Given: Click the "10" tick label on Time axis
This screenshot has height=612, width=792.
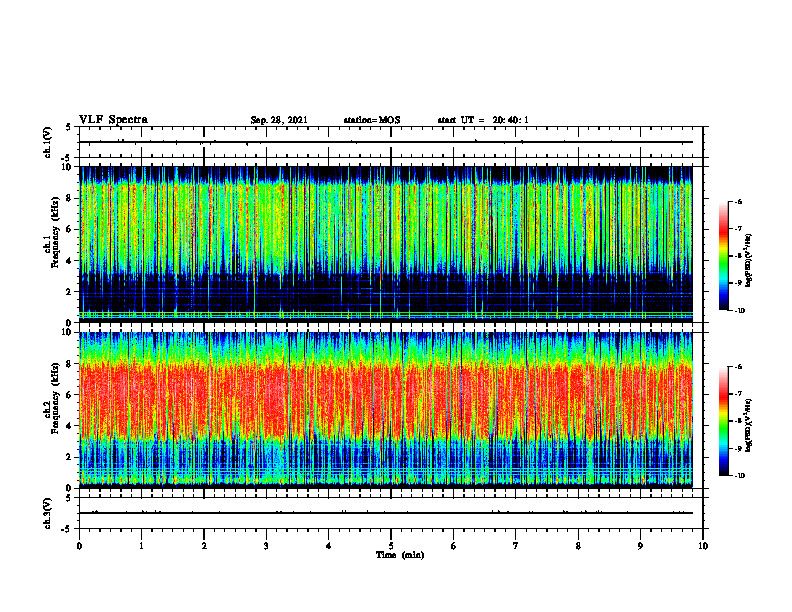Looking at the screenshot, I should click(x=703, y=546).
